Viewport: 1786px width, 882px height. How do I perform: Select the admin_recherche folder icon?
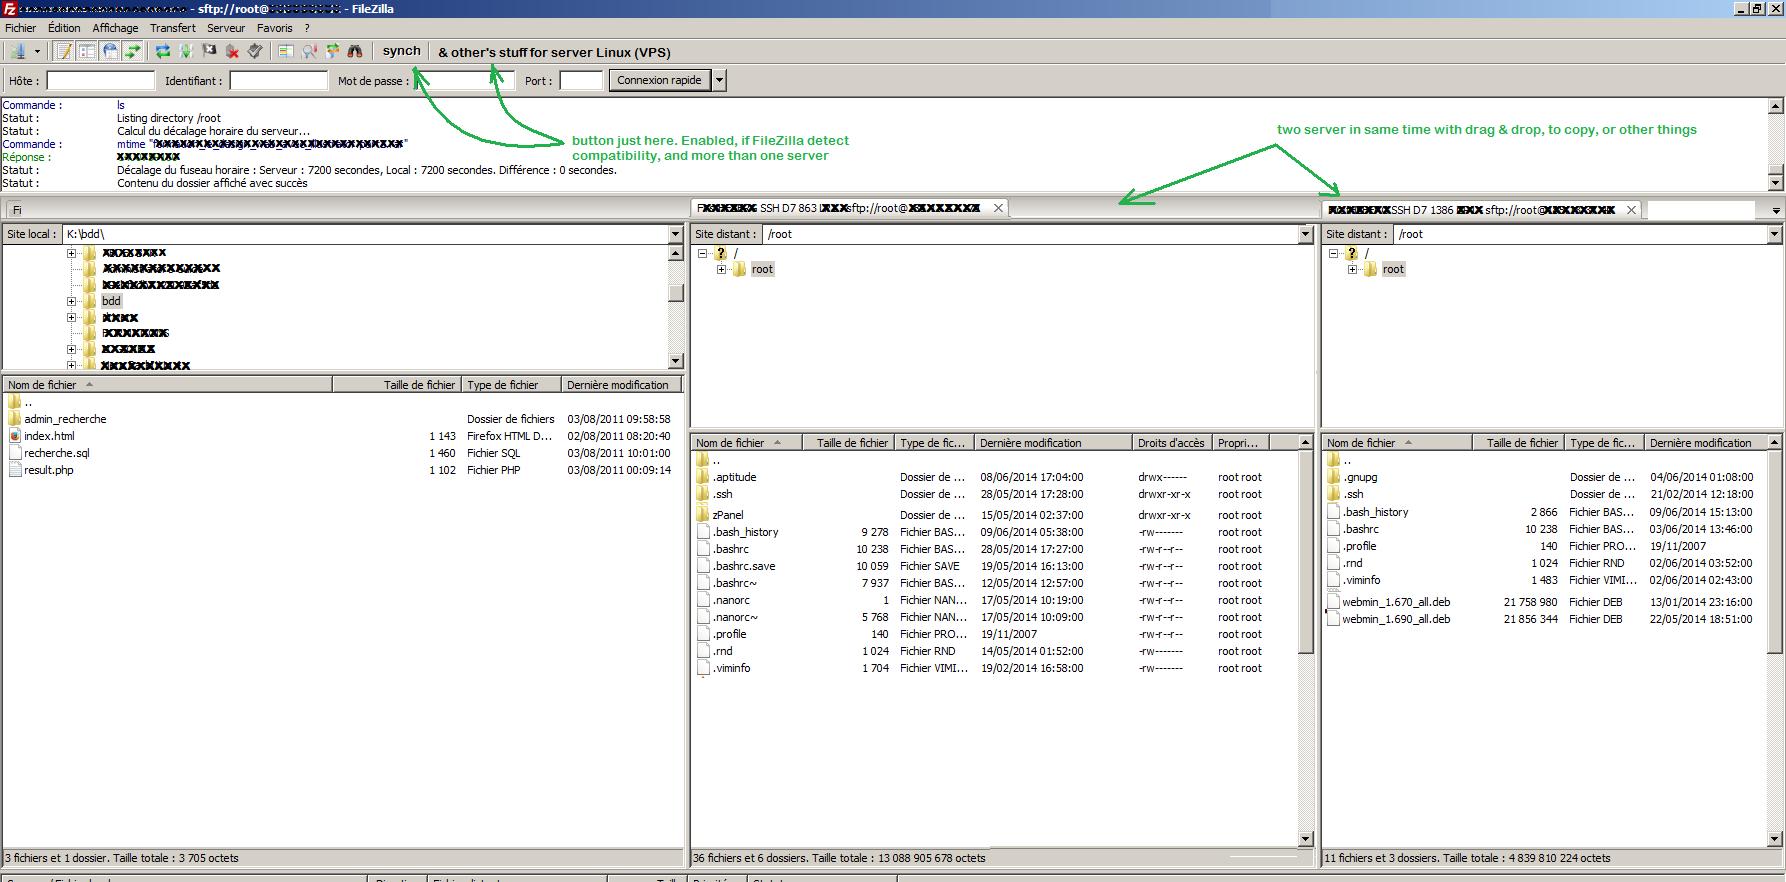14,419
